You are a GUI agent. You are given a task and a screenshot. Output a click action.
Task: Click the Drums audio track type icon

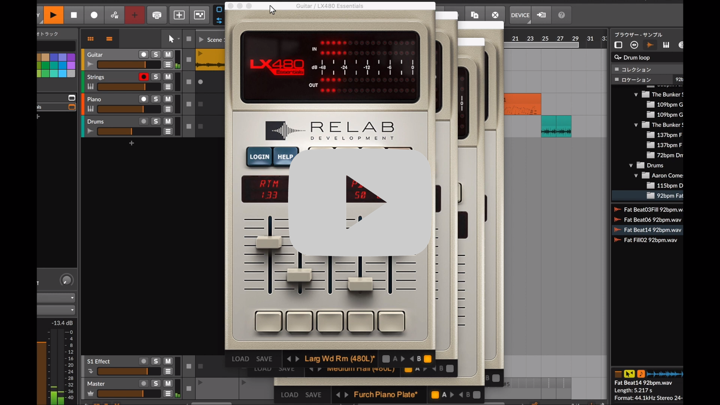click(90, 131)
